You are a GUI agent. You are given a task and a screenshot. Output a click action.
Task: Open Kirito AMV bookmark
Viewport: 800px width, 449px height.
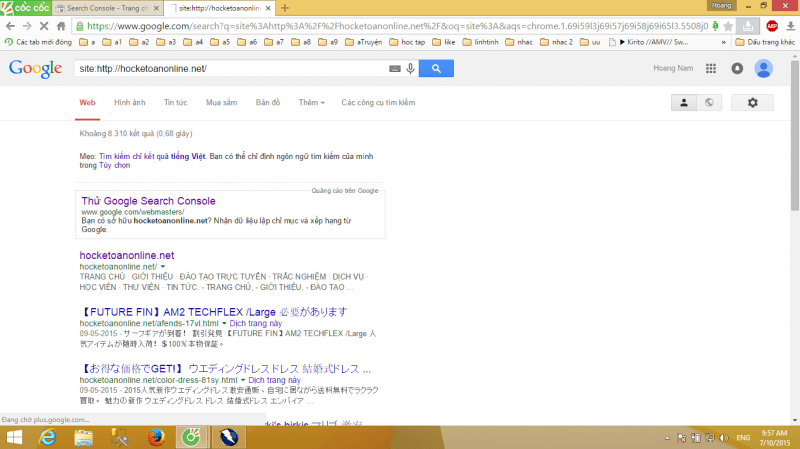(649, 42)
